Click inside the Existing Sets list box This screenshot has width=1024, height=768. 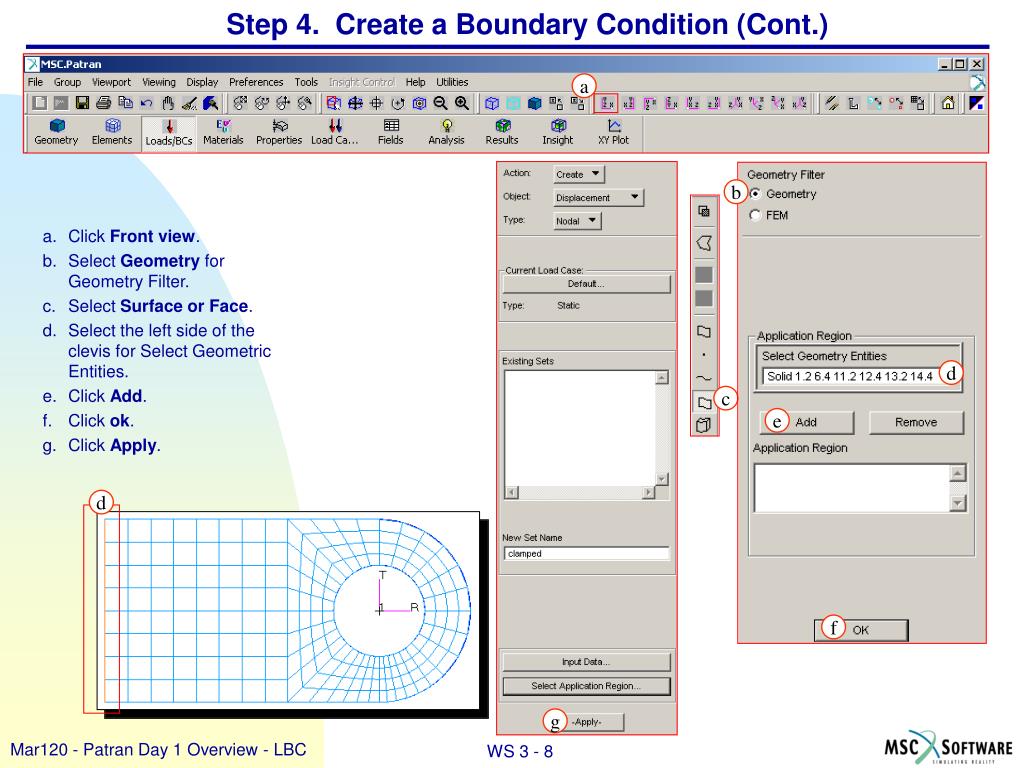(x=580, y=428)
